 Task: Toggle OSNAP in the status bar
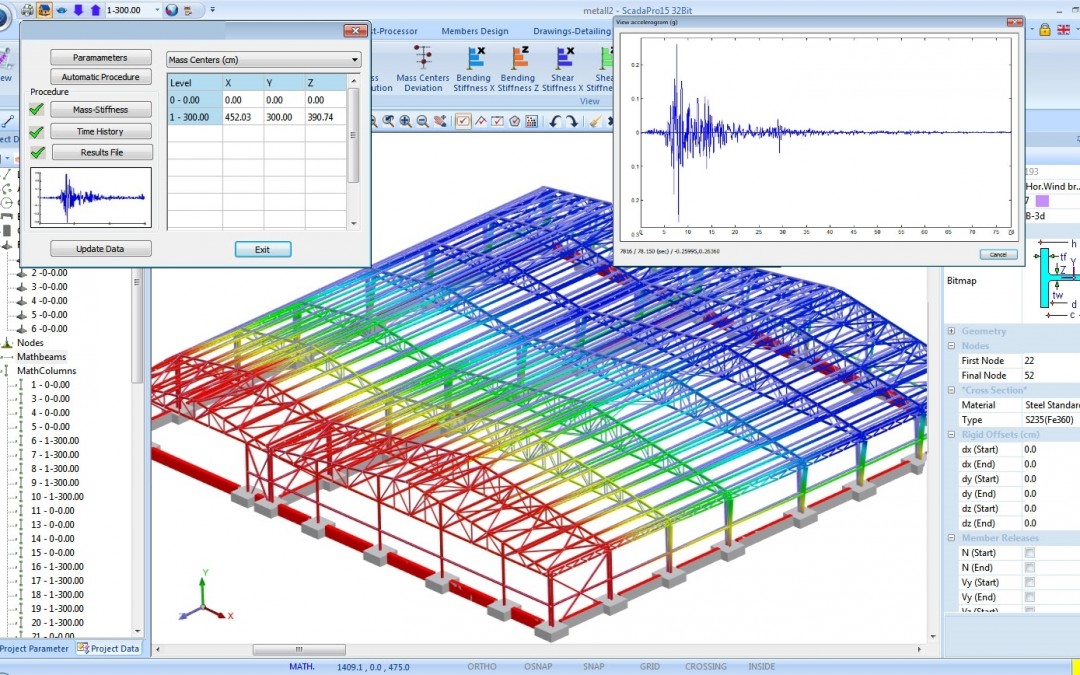(x=537, y=666)
